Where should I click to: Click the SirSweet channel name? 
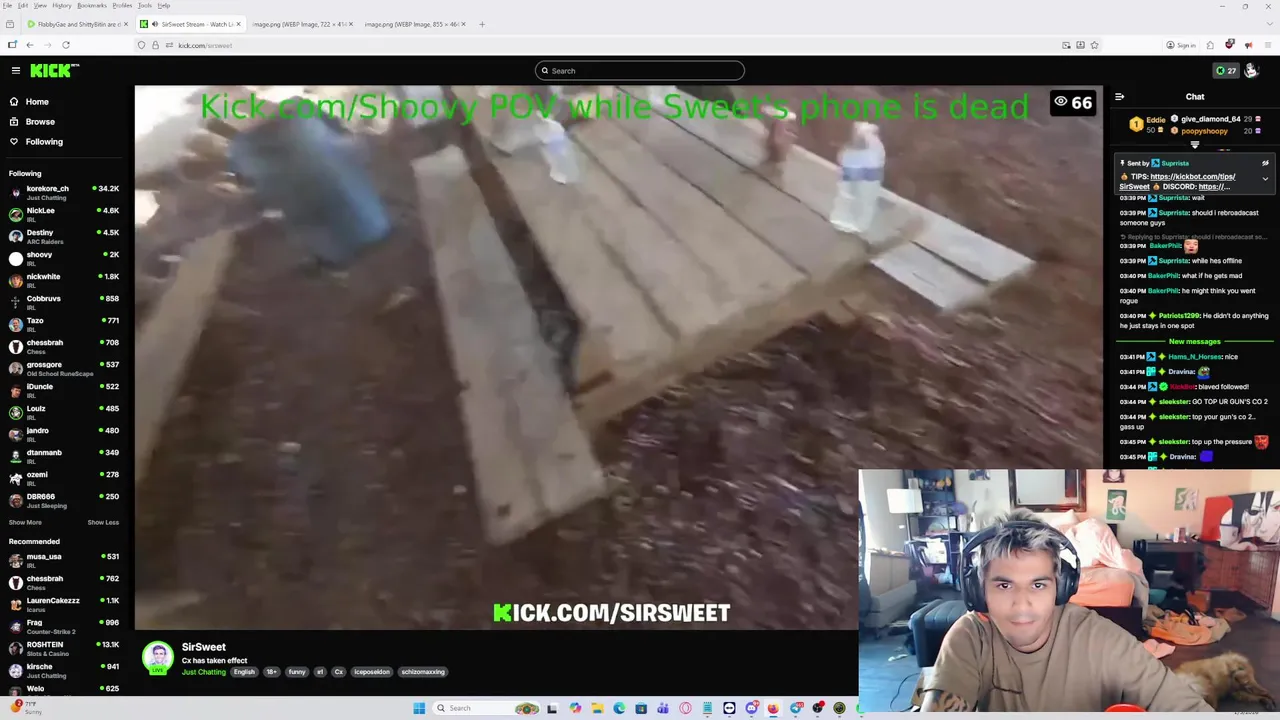204,647
